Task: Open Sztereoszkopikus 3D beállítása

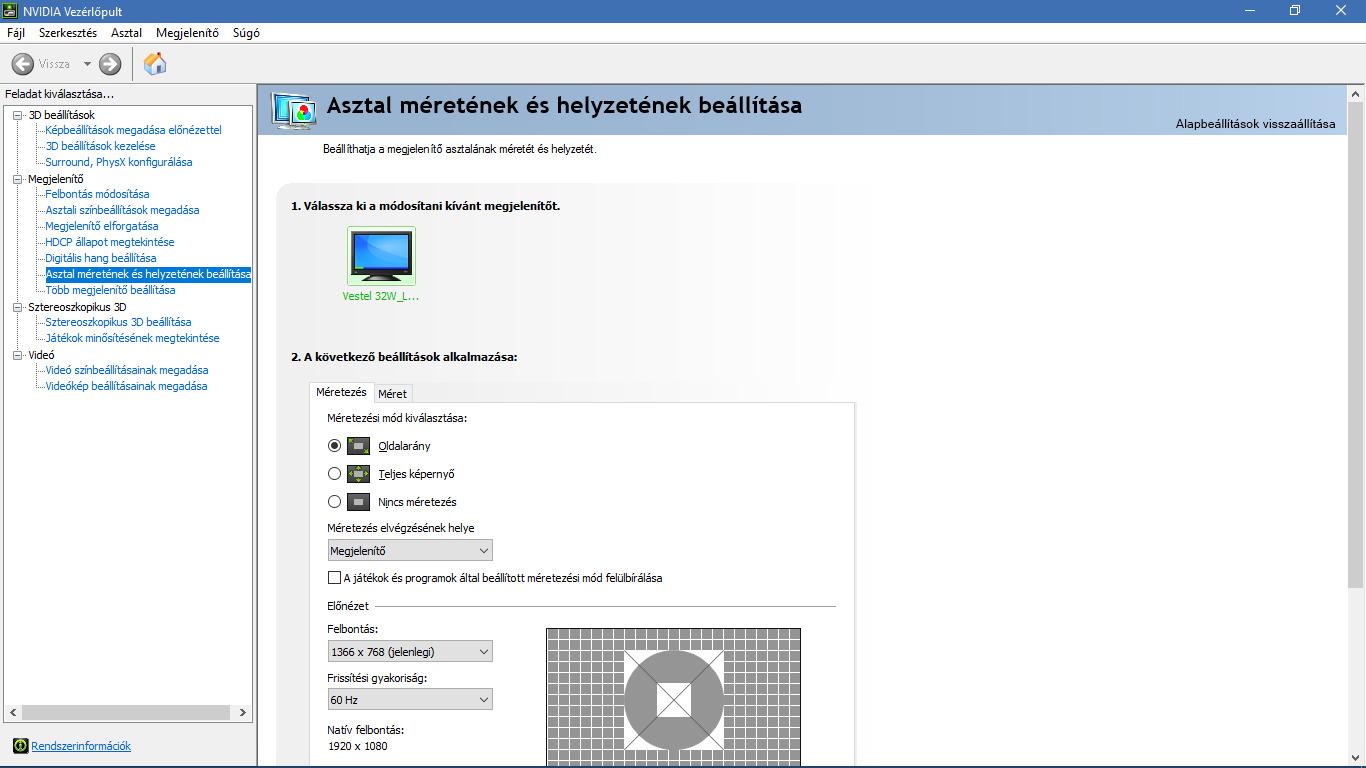Action: 118,322
